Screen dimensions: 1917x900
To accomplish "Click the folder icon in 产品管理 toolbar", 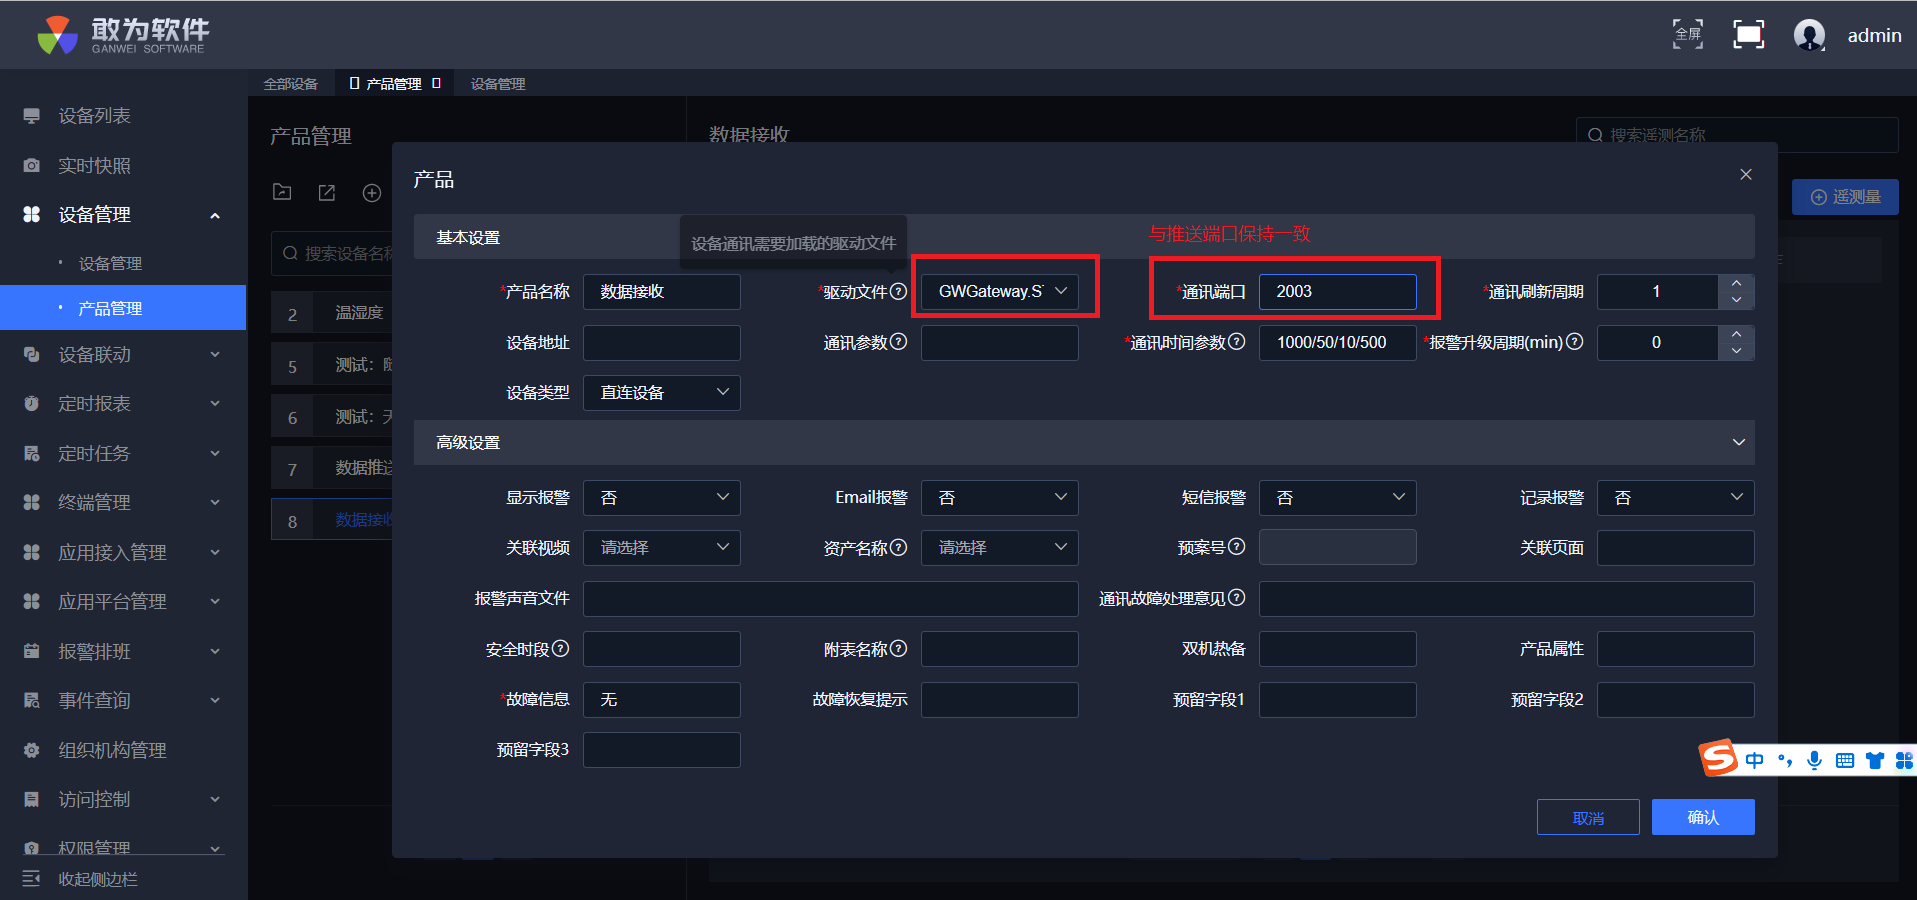I will (x=282, y=192).
